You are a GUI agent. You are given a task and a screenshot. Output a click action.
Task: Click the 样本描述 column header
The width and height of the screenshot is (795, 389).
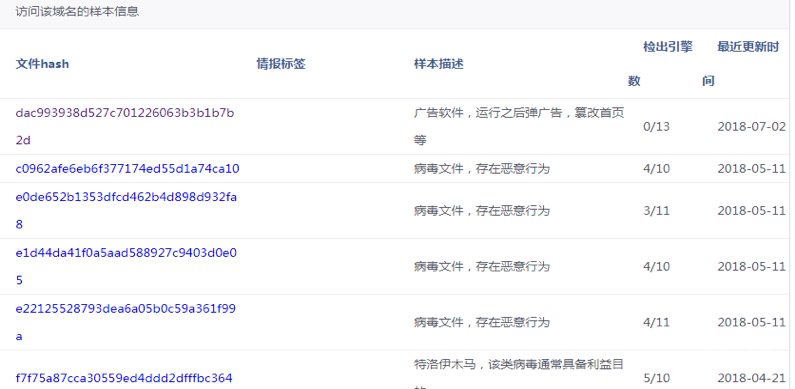click(439, 64)
